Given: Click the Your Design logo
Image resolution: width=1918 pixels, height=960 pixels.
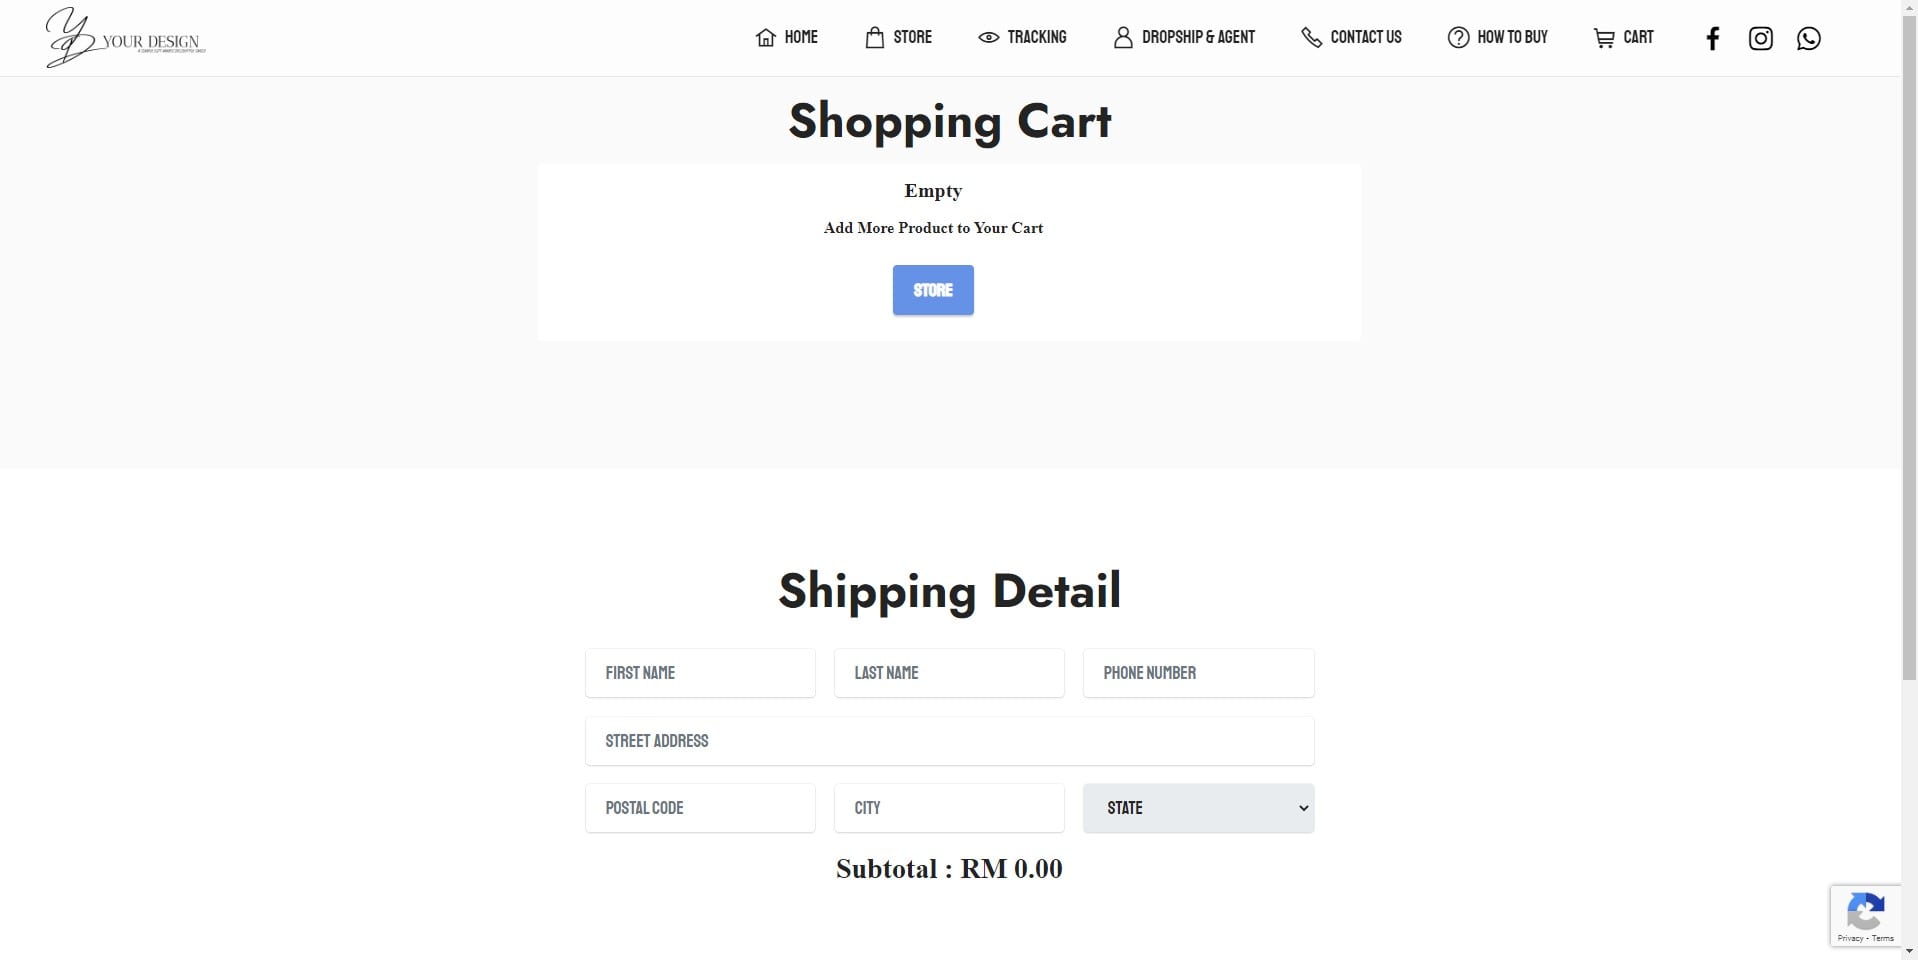Looking at the screenshot, I should (125, 38).
